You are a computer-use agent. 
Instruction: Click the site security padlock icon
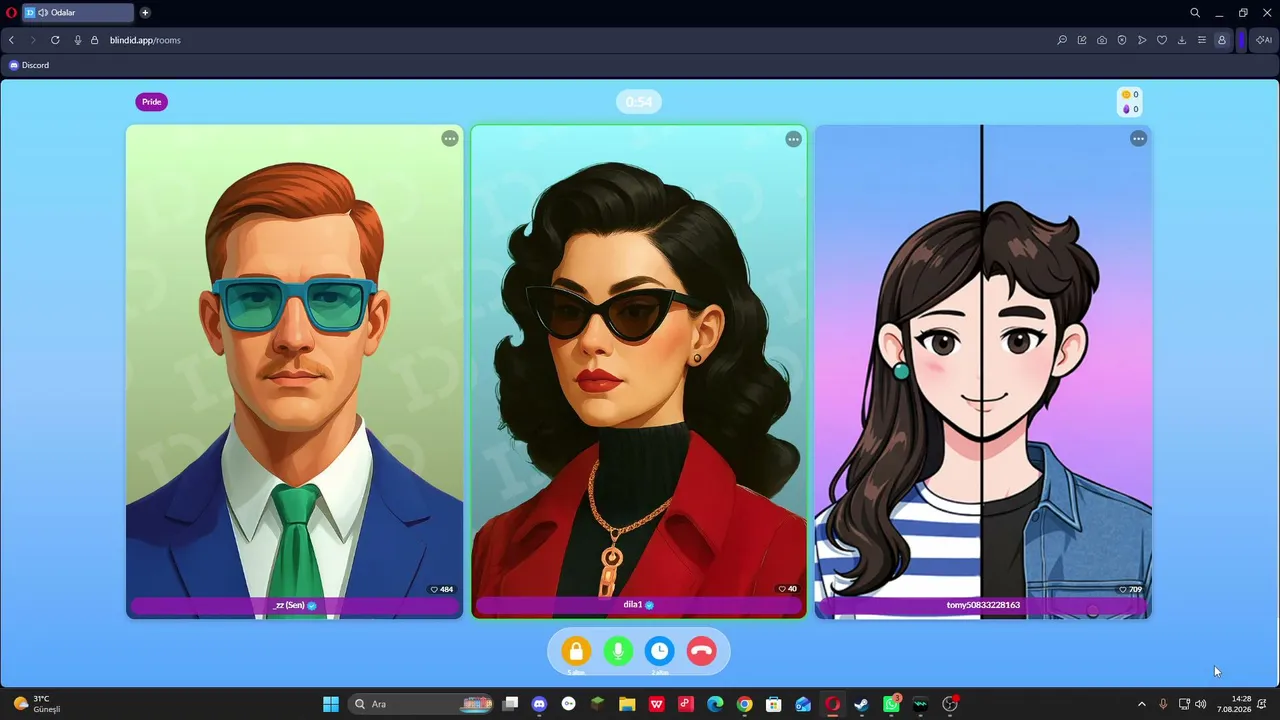[95, 40]
